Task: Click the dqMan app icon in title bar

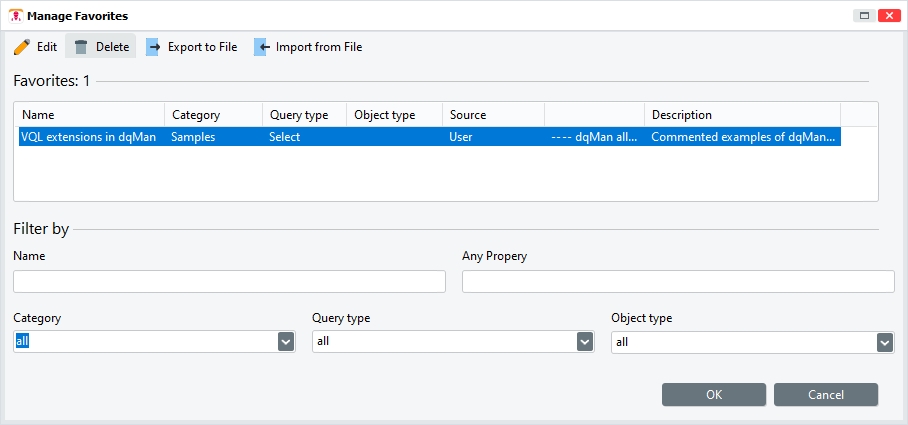Action: (x=14, y=15)
